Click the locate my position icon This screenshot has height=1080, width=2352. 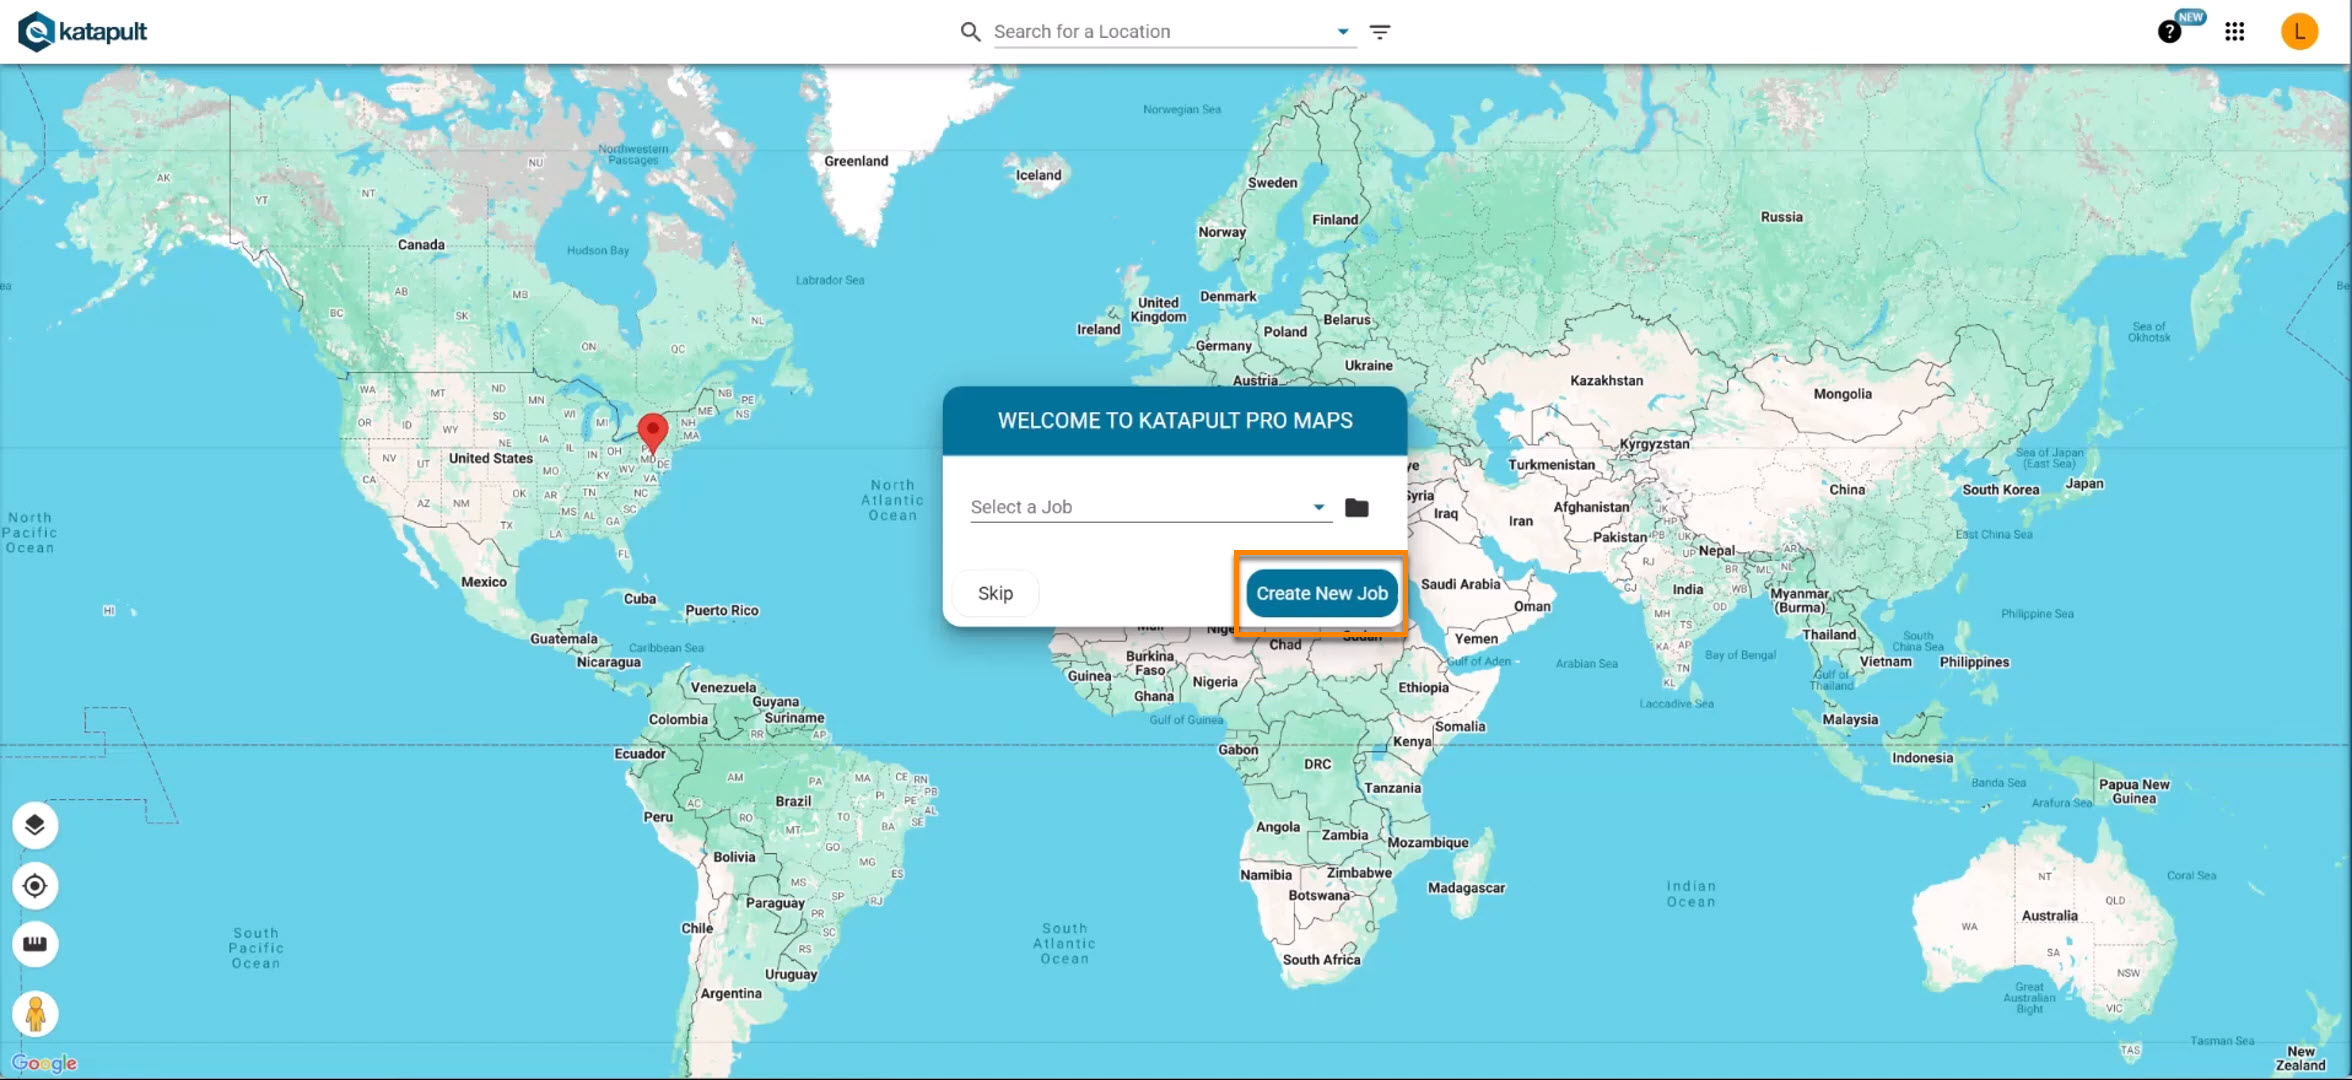click(35, 886)
